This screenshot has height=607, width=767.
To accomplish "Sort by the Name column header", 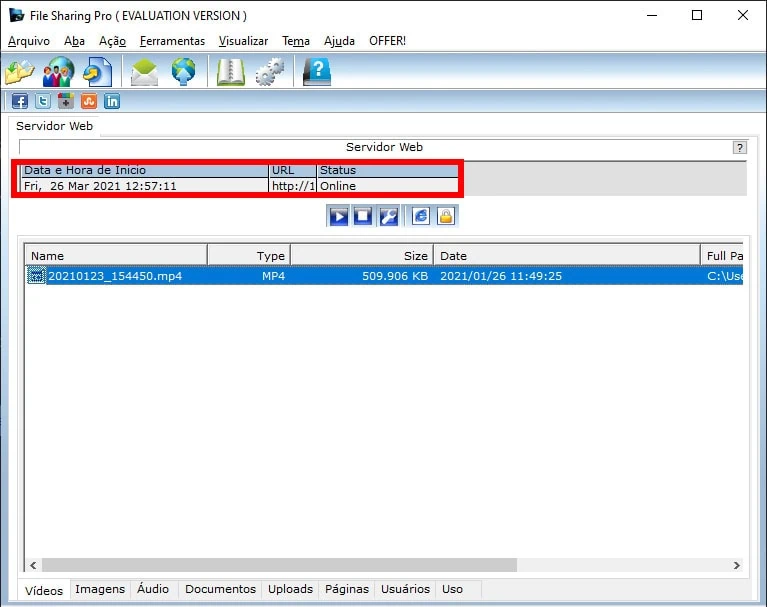I will point(116,255).
